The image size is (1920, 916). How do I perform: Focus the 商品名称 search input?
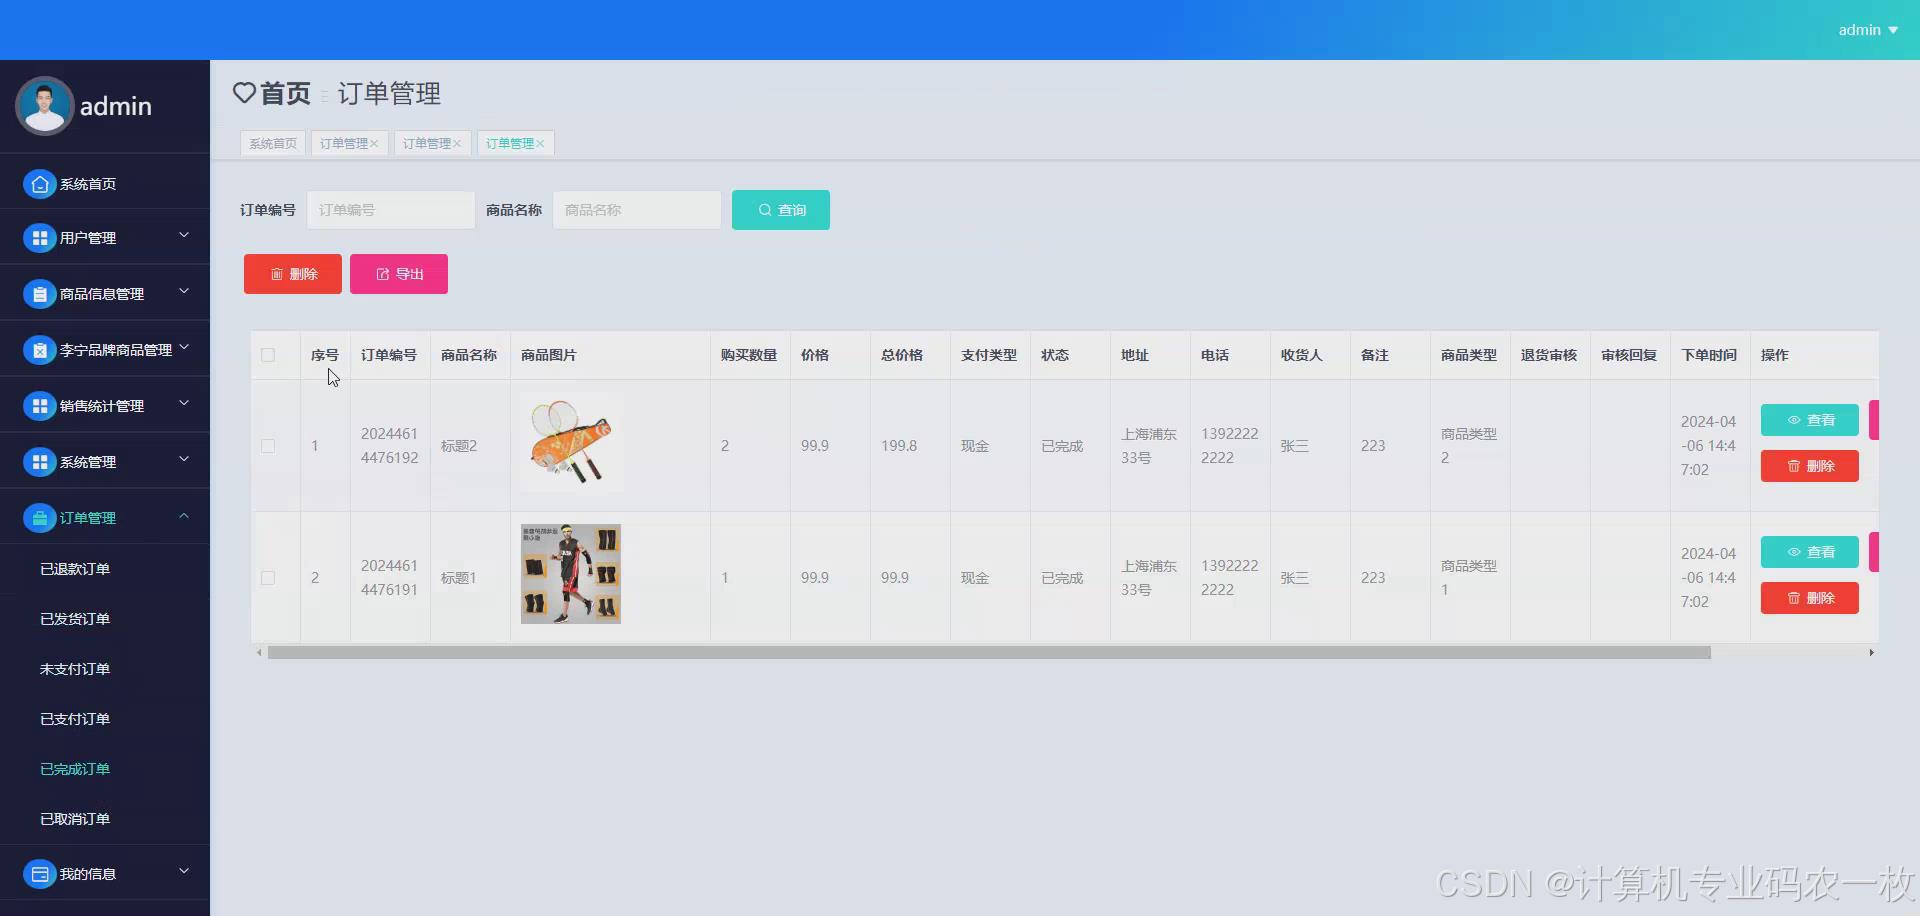(637, 210)
